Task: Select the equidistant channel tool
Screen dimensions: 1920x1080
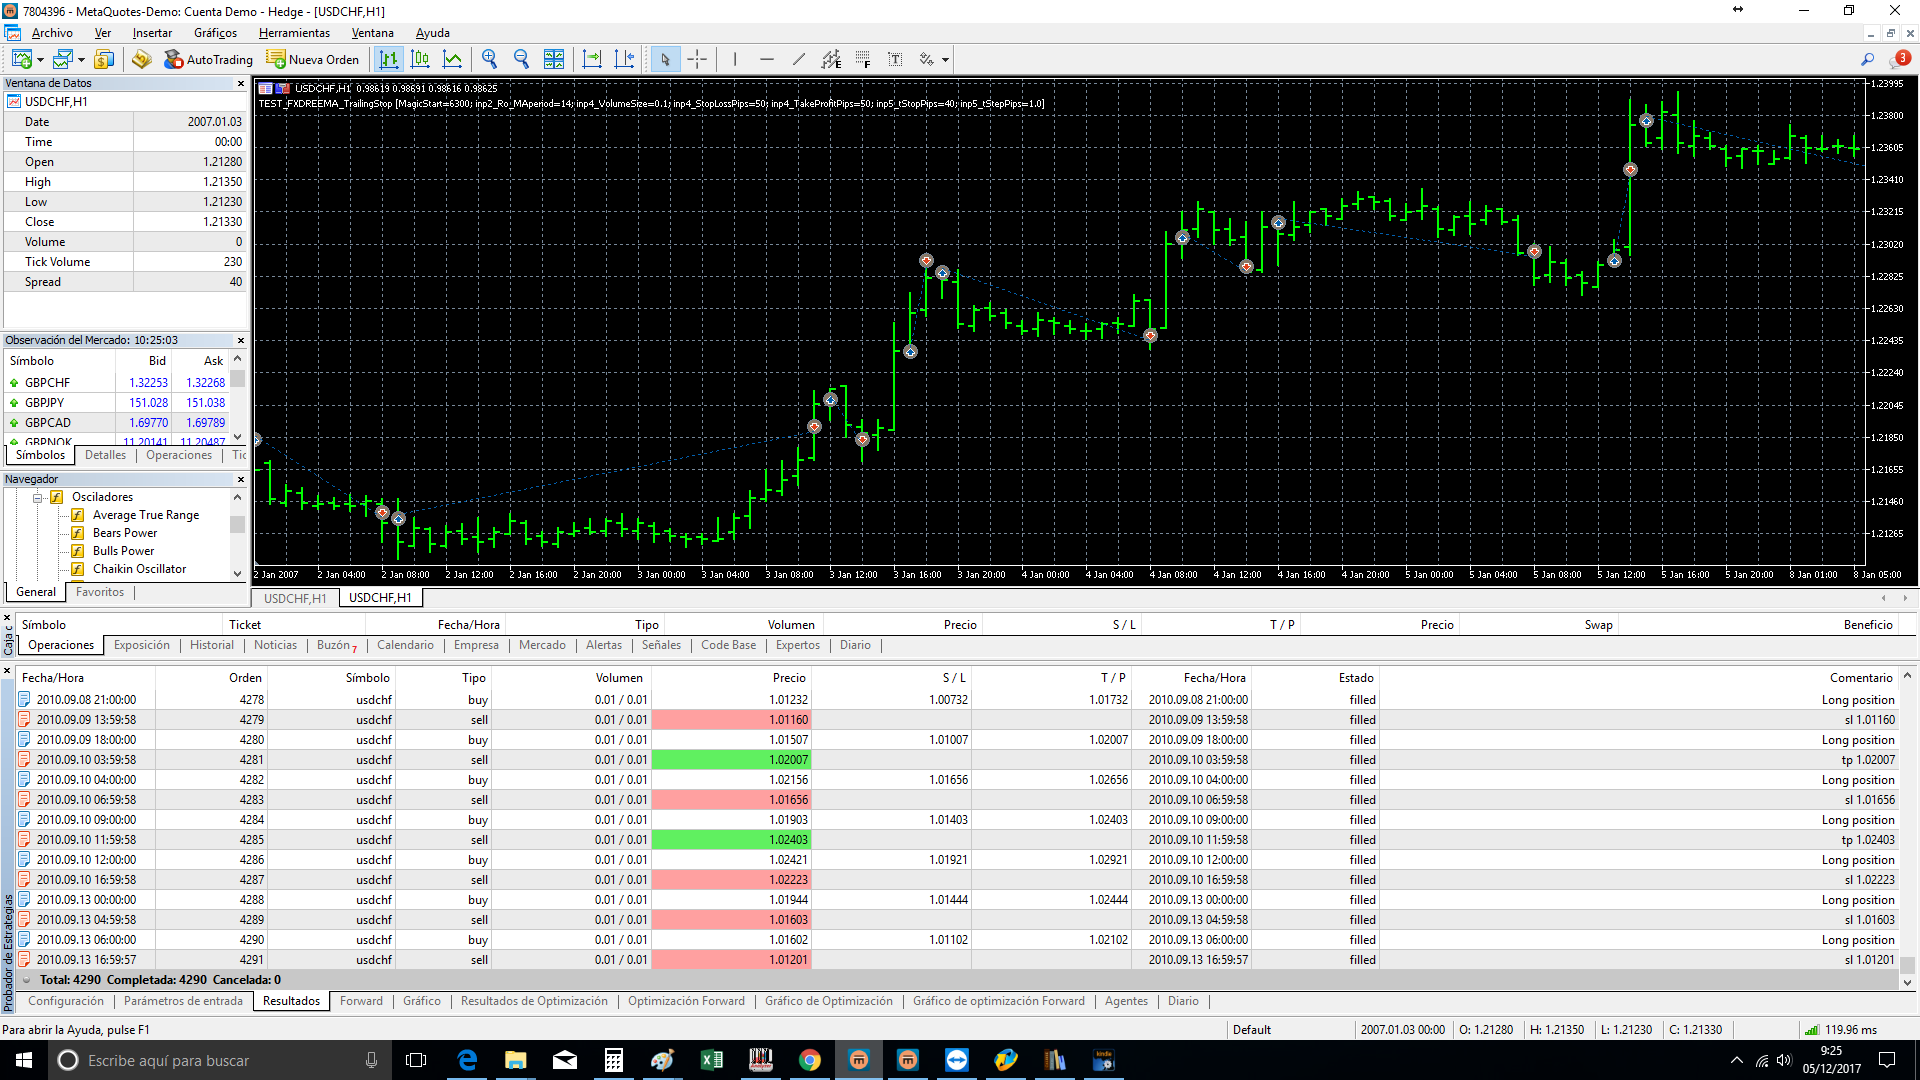Action: click(x=831, y=60)
